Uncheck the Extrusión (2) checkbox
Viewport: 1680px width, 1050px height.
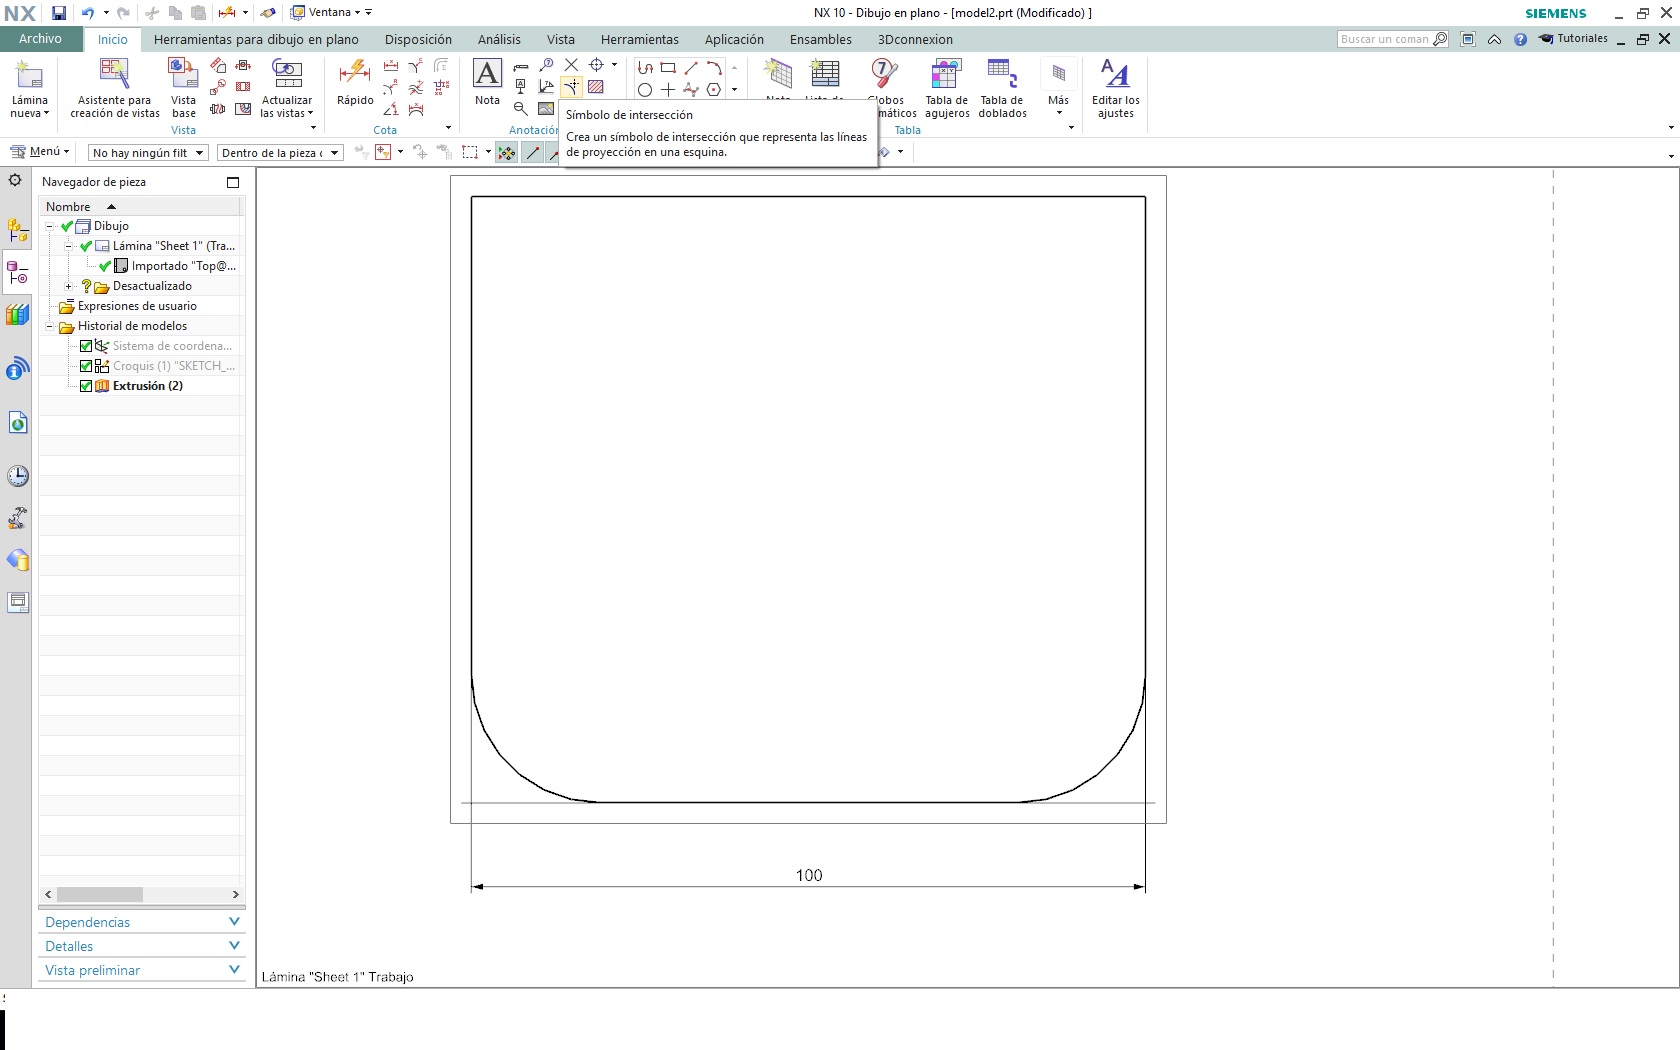[86, 386]
